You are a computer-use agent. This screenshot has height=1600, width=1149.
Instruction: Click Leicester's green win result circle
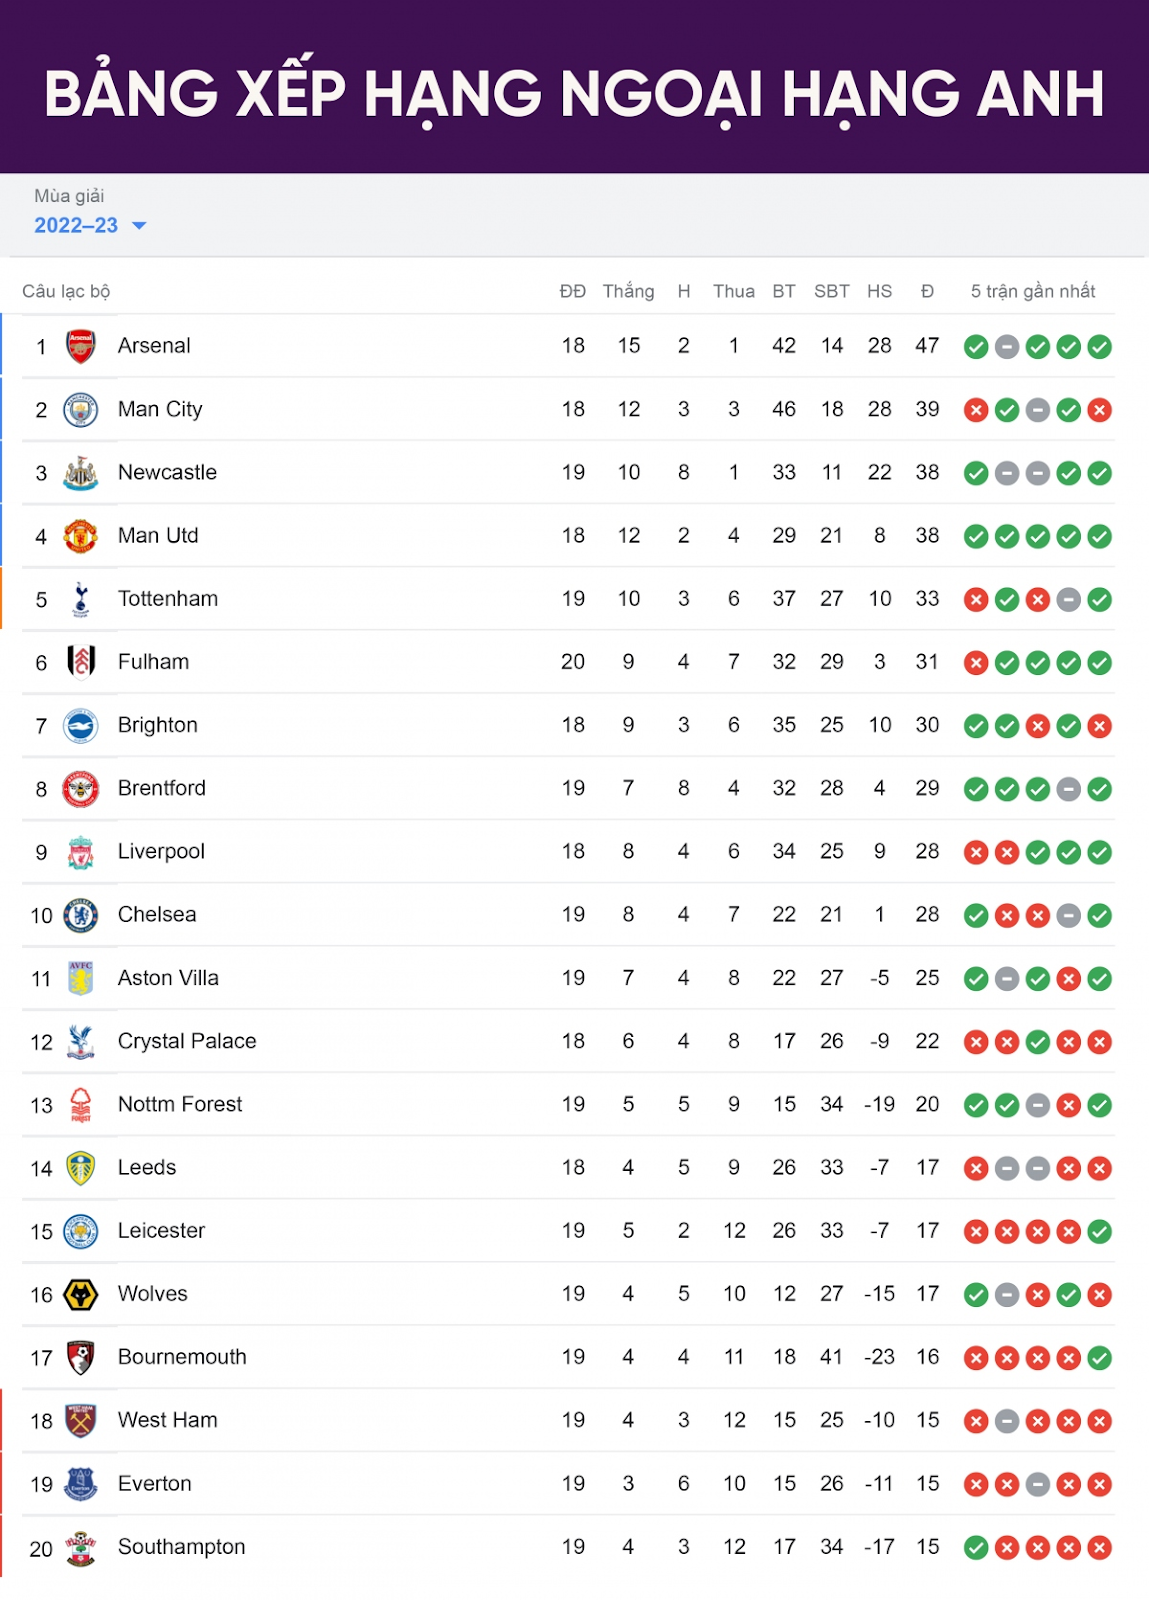coord(1099,1232)
